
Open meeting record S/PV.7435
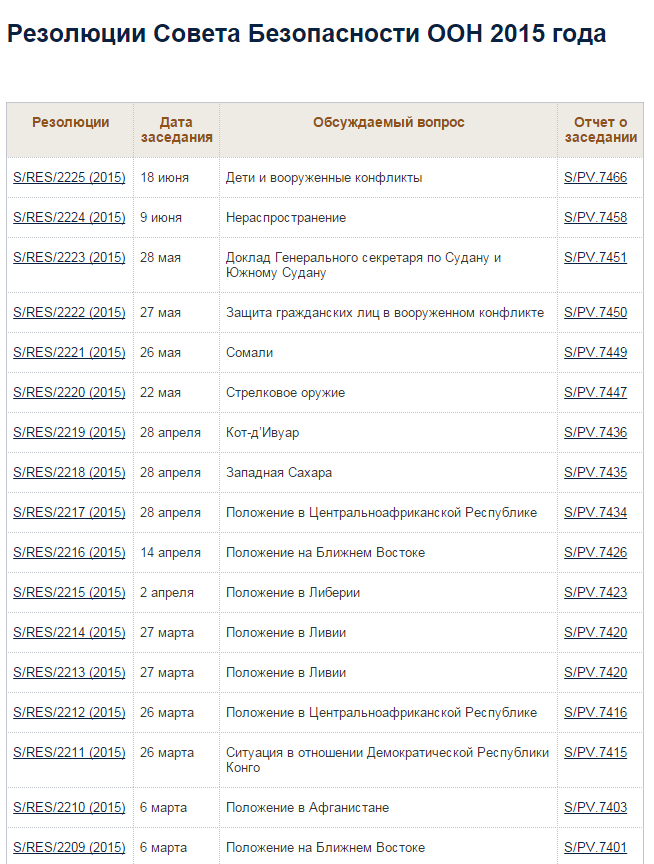coord(596,472)
